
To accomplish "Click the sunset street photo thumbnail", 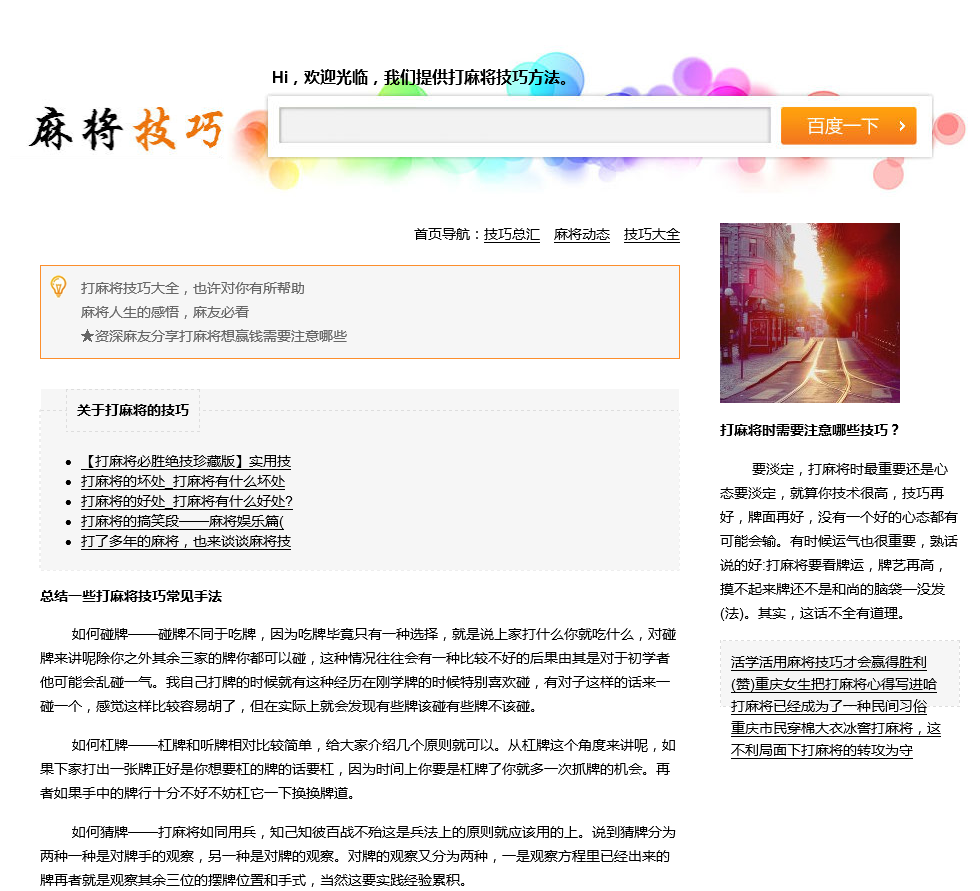I will [x=809, y=312].
